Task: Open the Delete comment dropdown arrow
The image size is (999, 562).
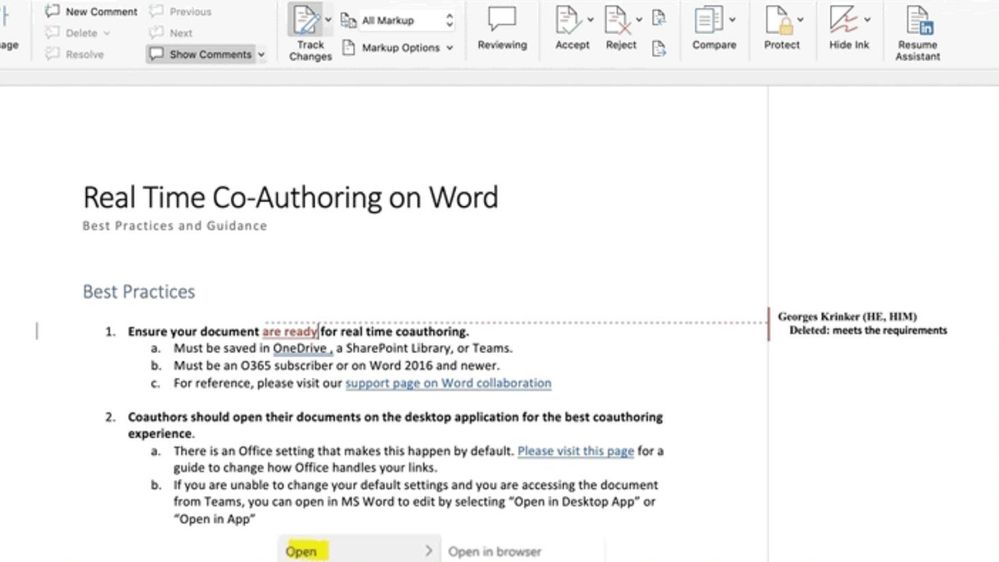Action: (107, 33)
